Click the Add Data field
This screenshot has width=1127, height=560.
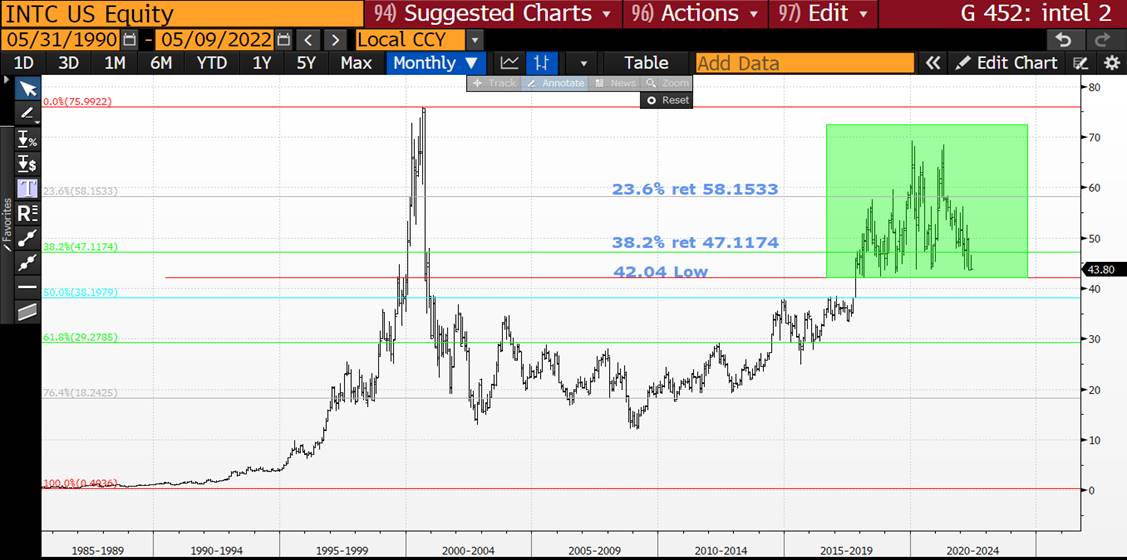tap(804, 63)
